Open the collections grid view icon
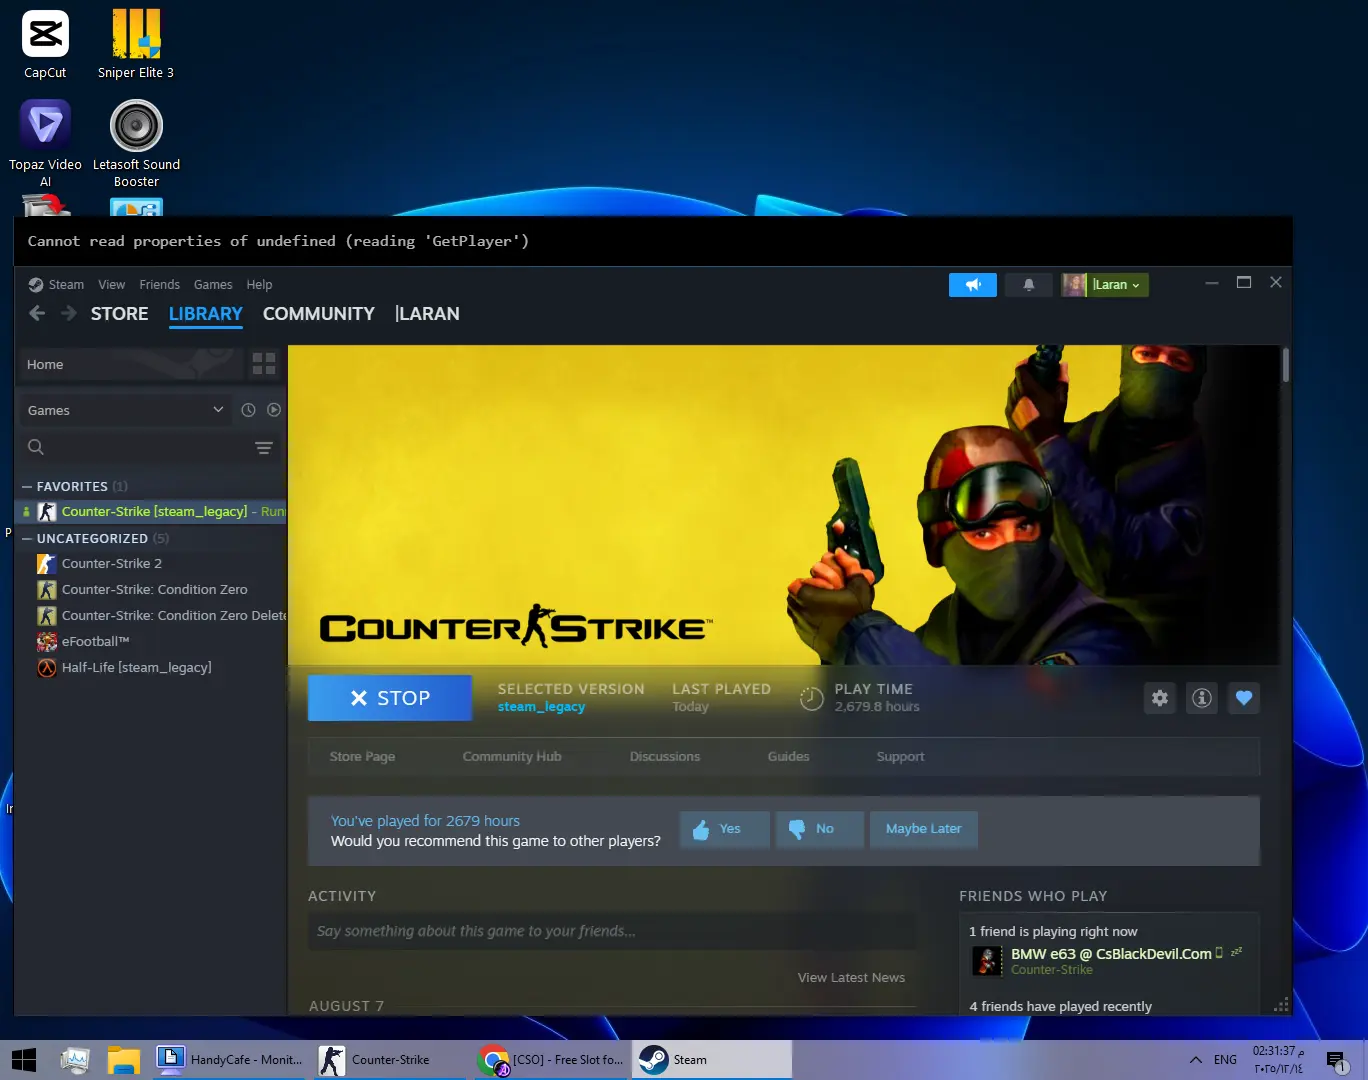This screenshot has height=1080, width=1368. (x=264, y=364)
